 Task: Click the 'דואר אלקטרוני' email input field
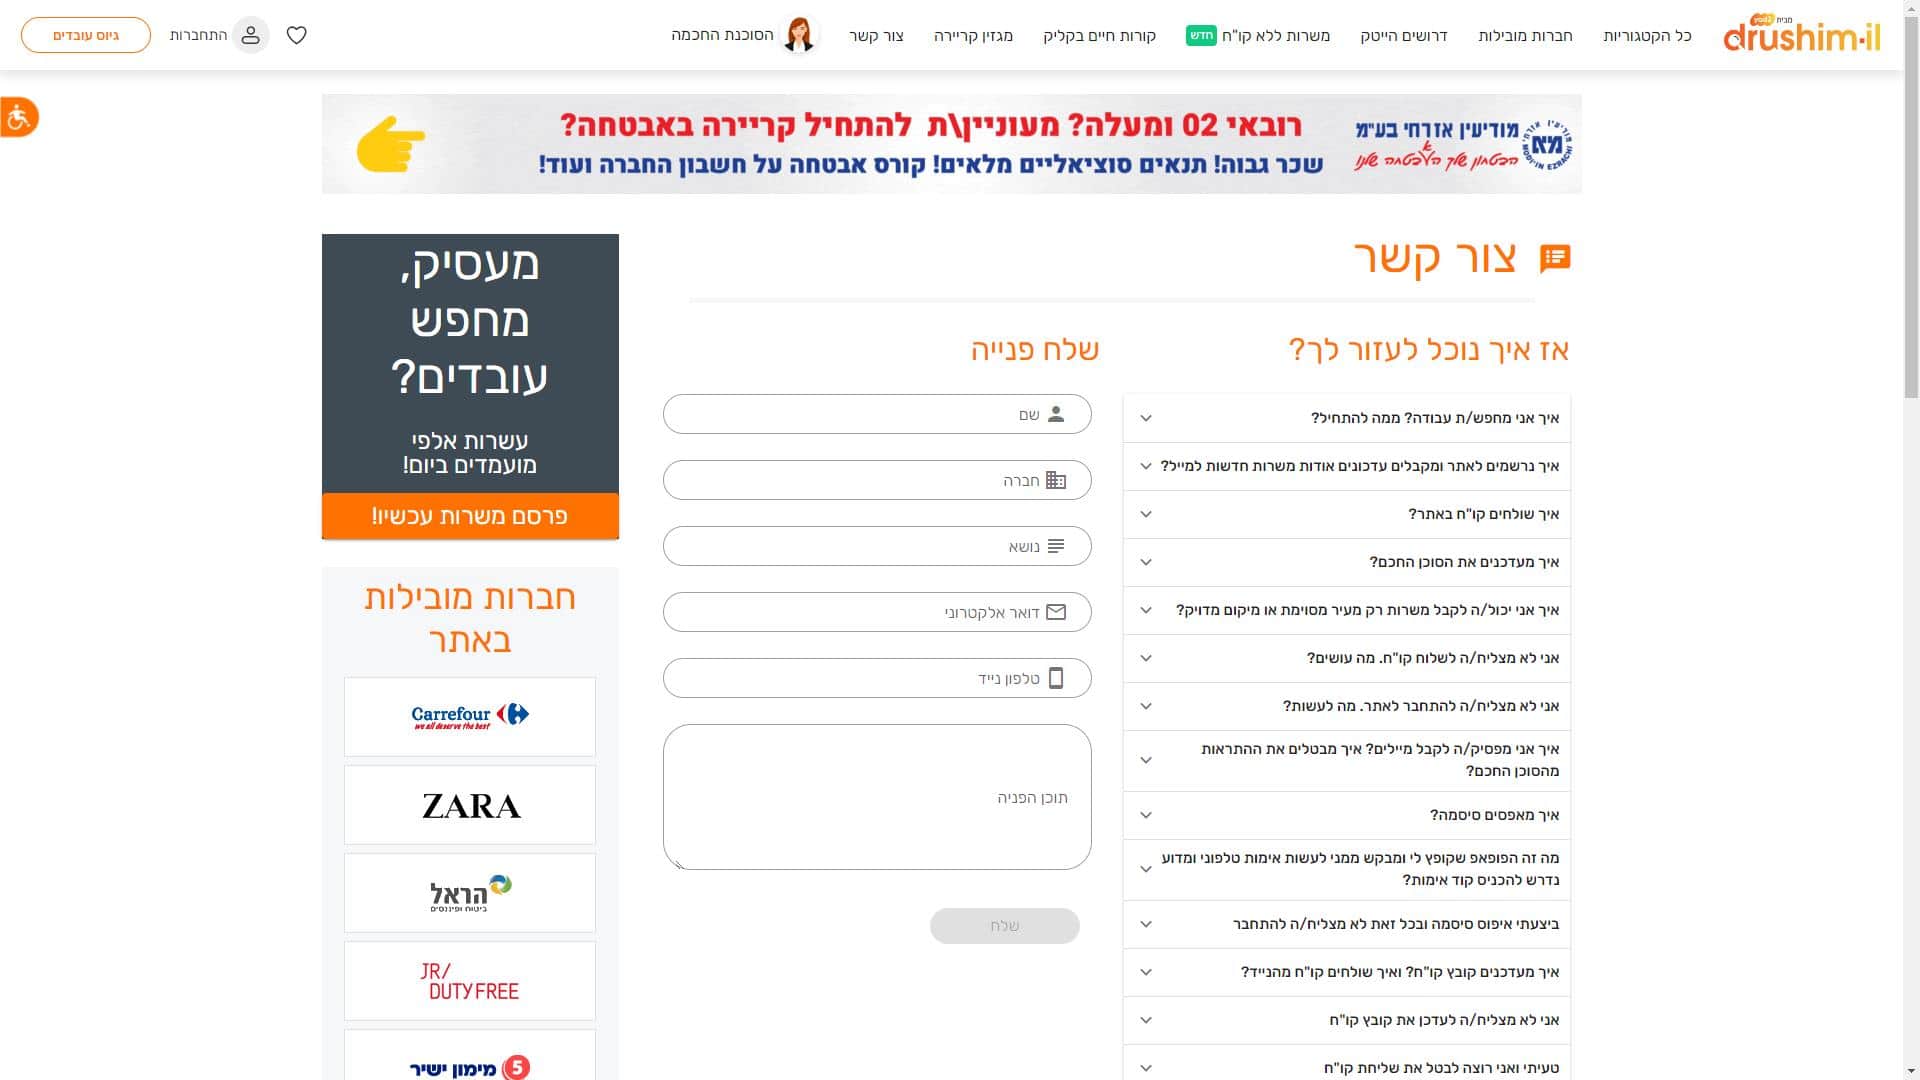click(877, 612)
